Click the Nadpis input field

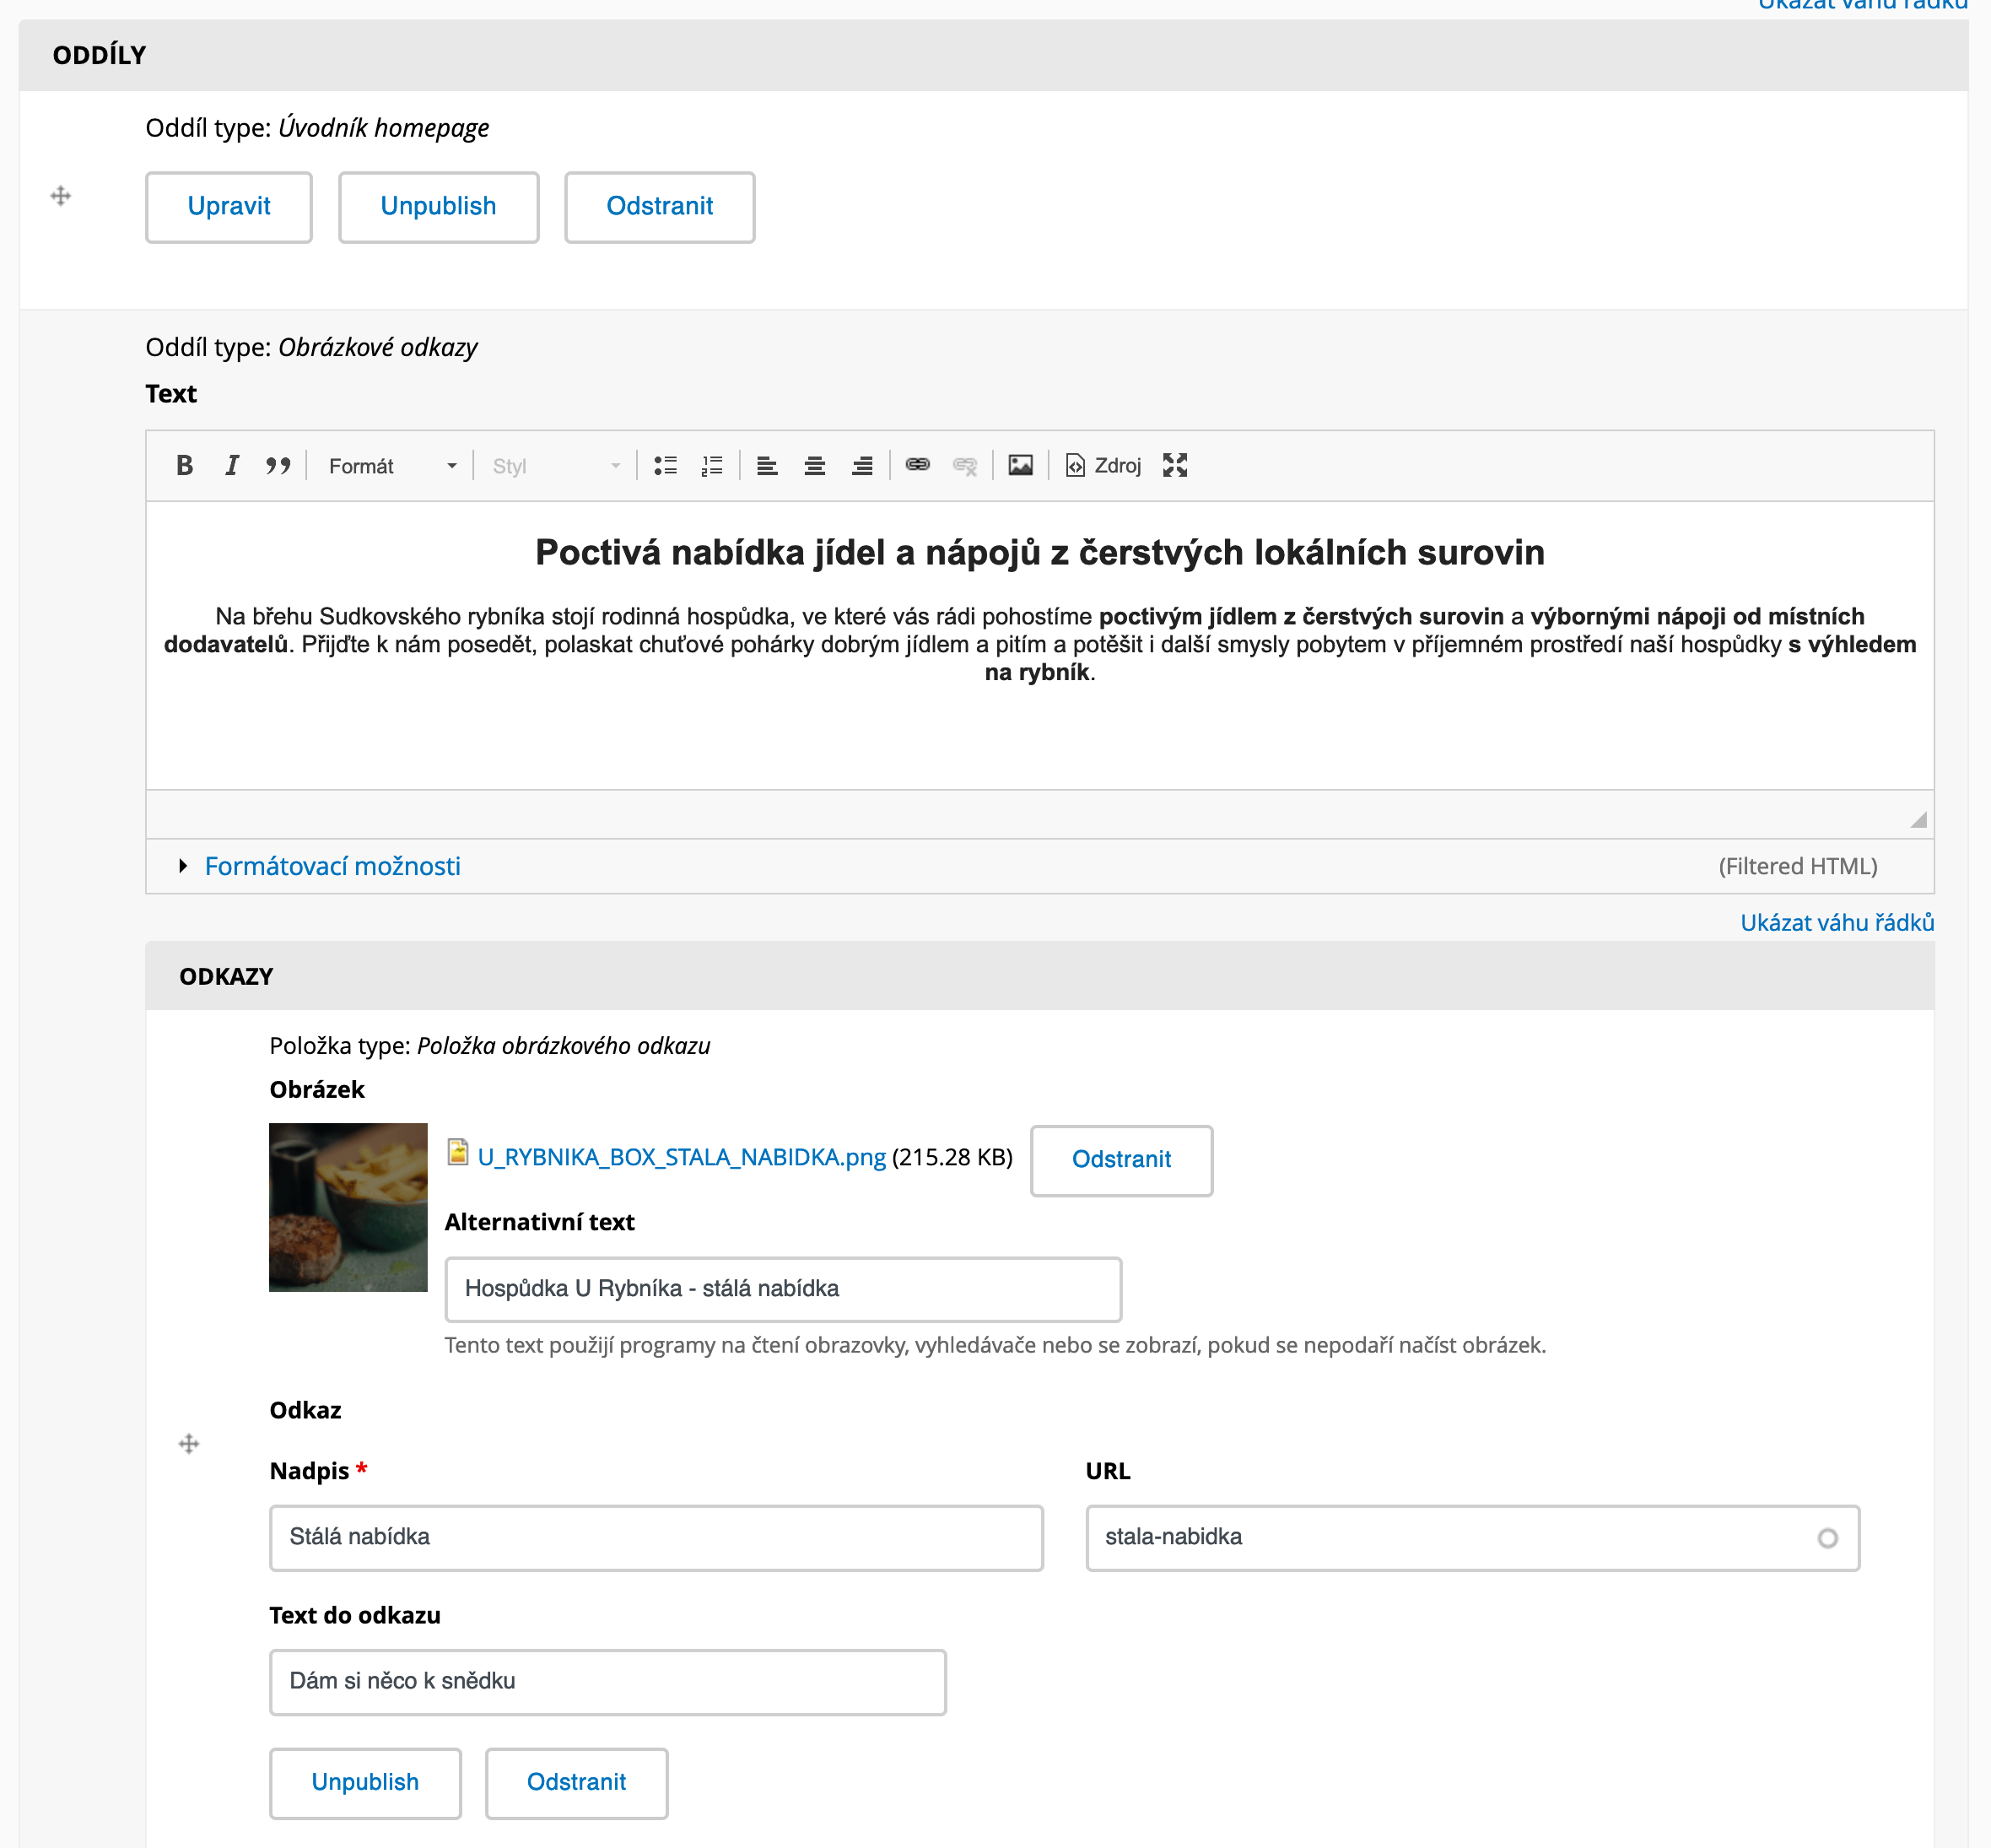pyautogui.click(x=656, y=1538)
